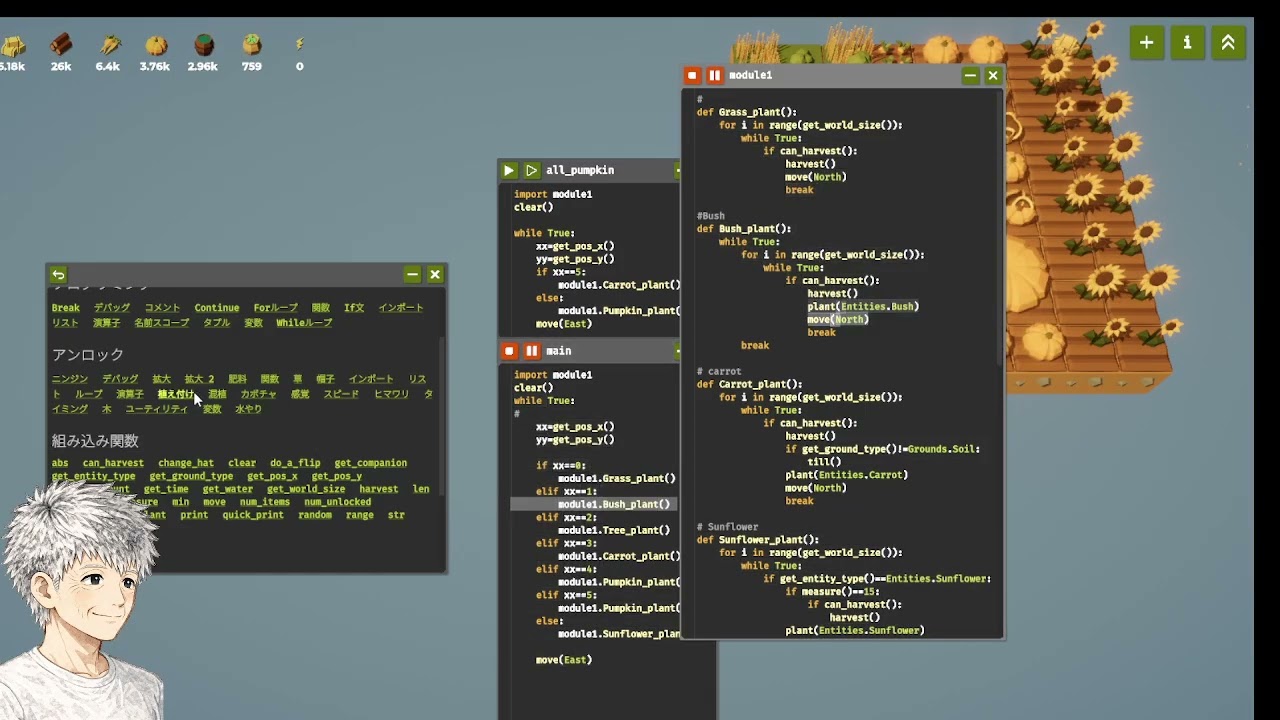Run the all_pumpkin script with the play button
Screen dimensions: 1280x720
509,170
